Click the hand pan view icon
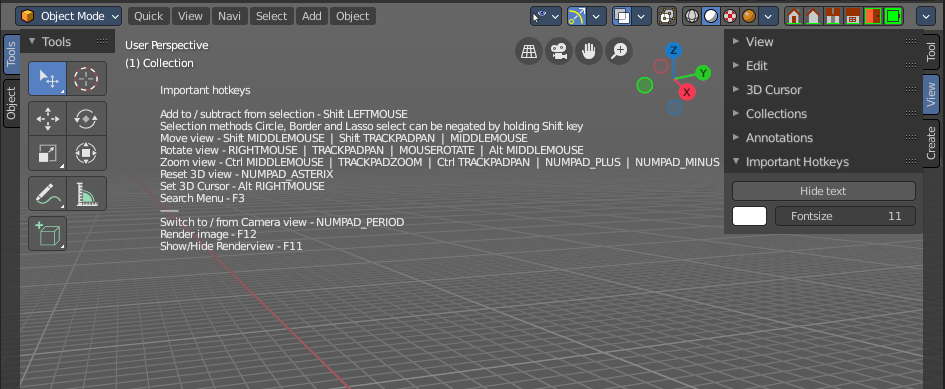Viewport: 945px width, 389px height. point(589,51)
